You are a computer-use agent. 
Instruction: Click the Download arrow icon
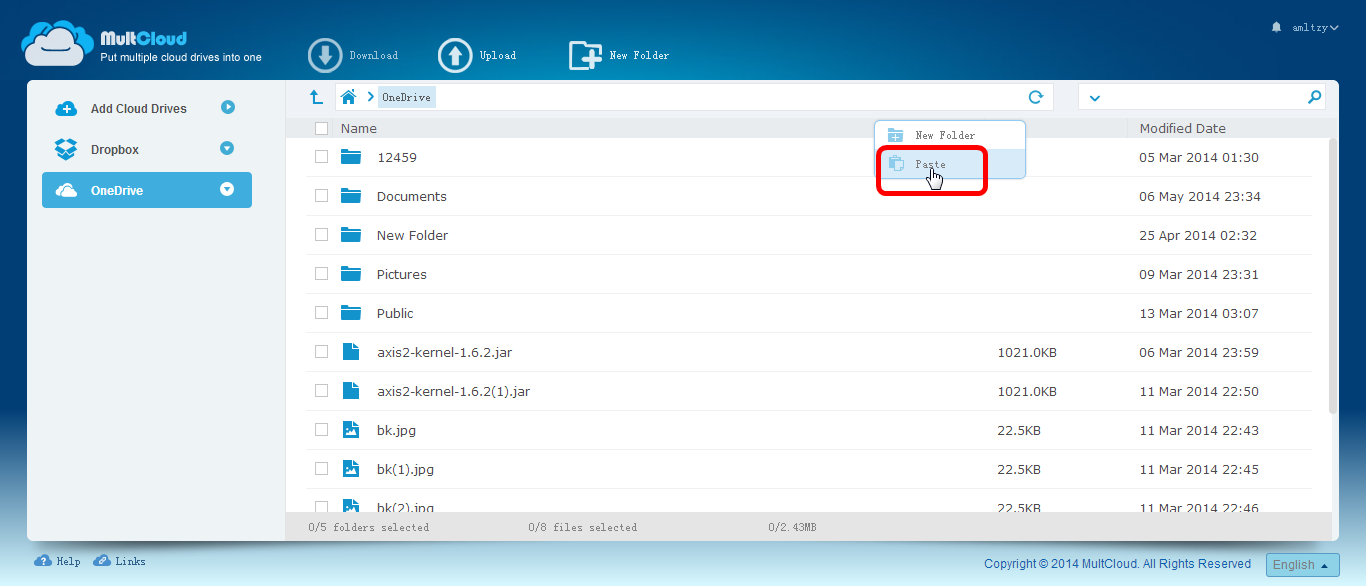[x=325, y=56]
